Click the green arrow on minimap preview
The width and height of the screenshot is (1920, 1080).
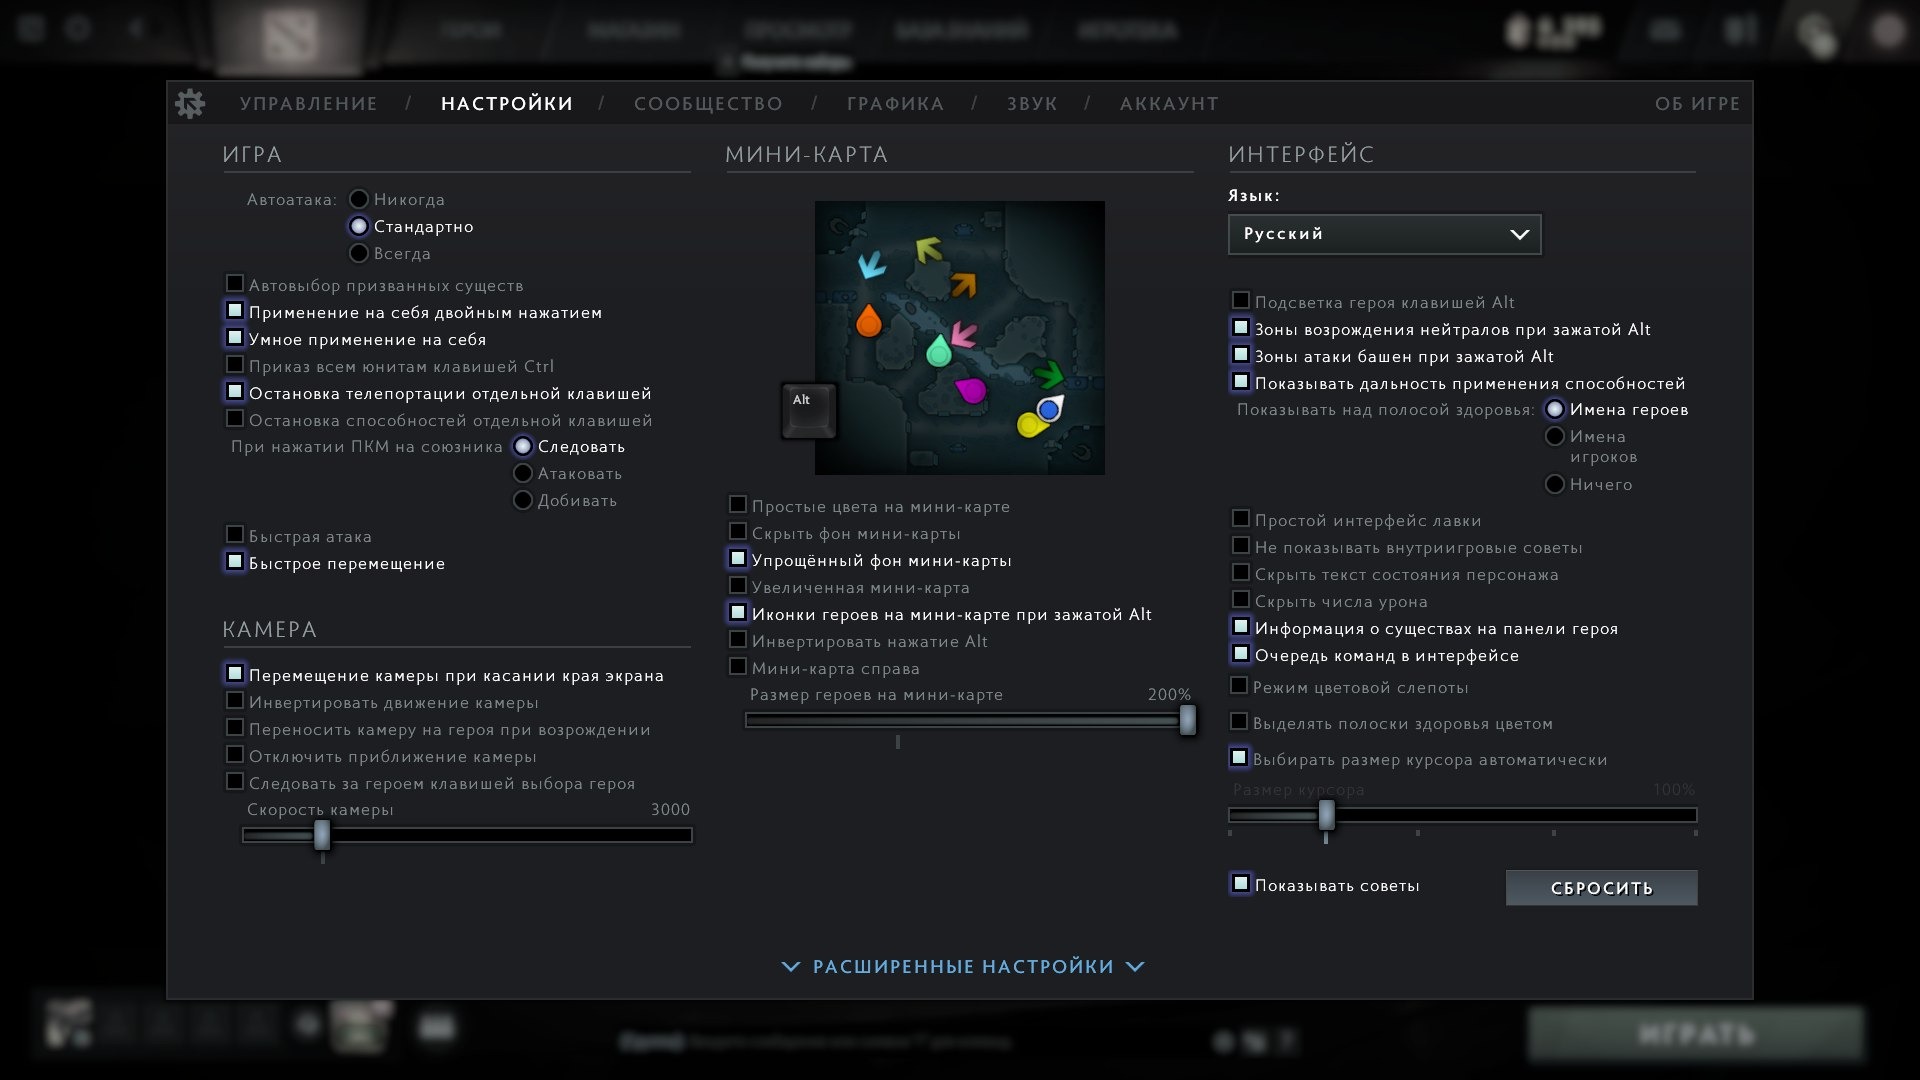pos(1048,375)
